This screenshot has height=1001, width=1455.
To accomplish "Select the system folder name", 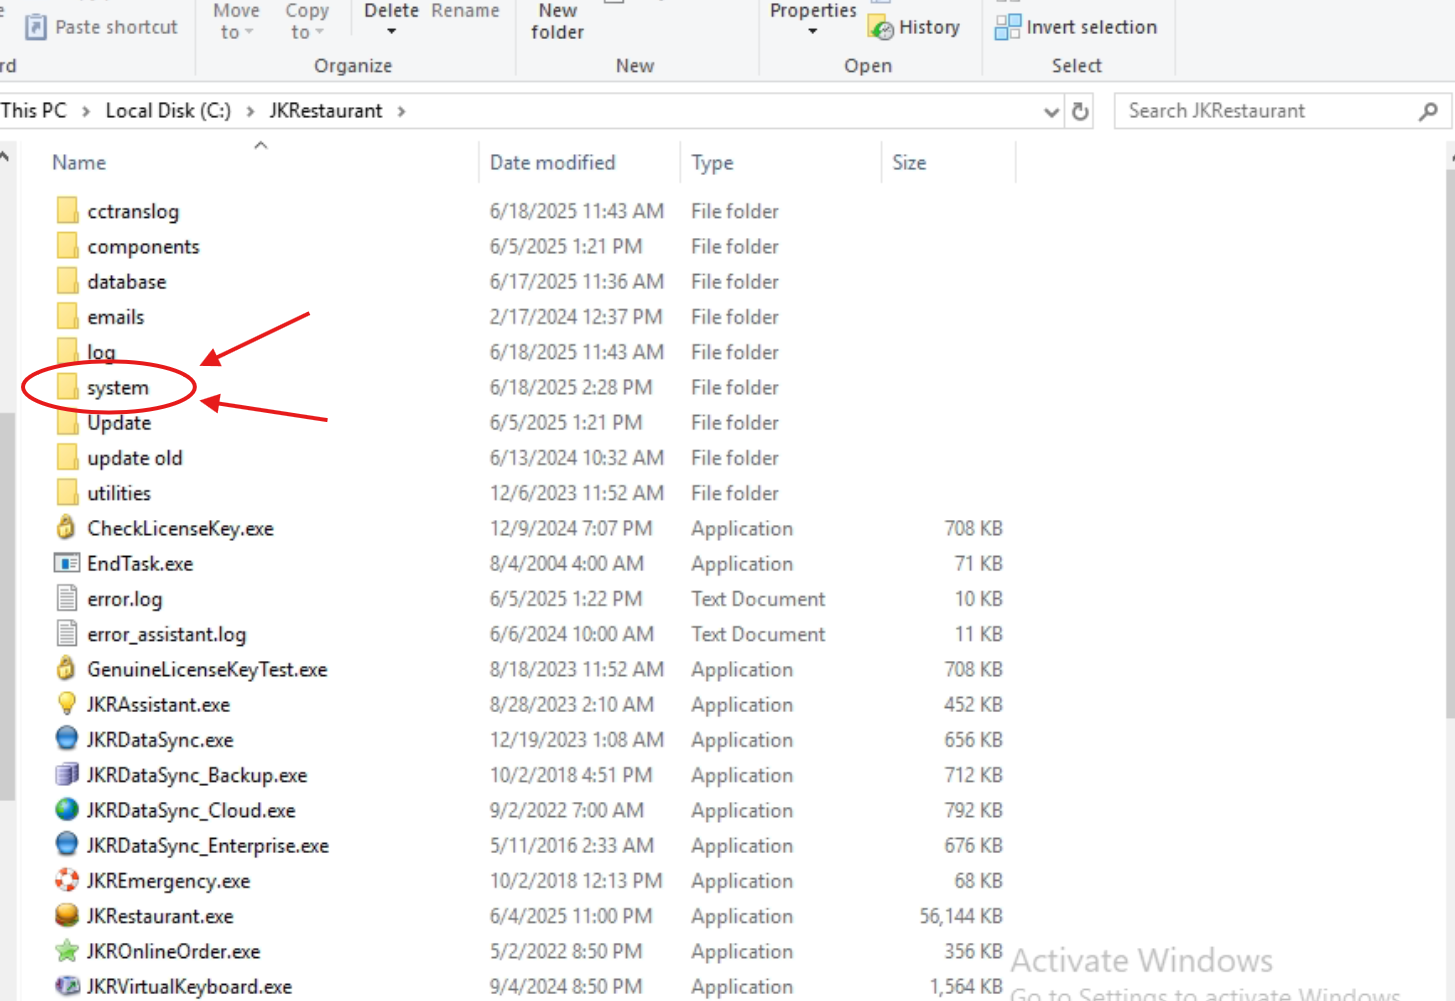I will click(118, 387).
